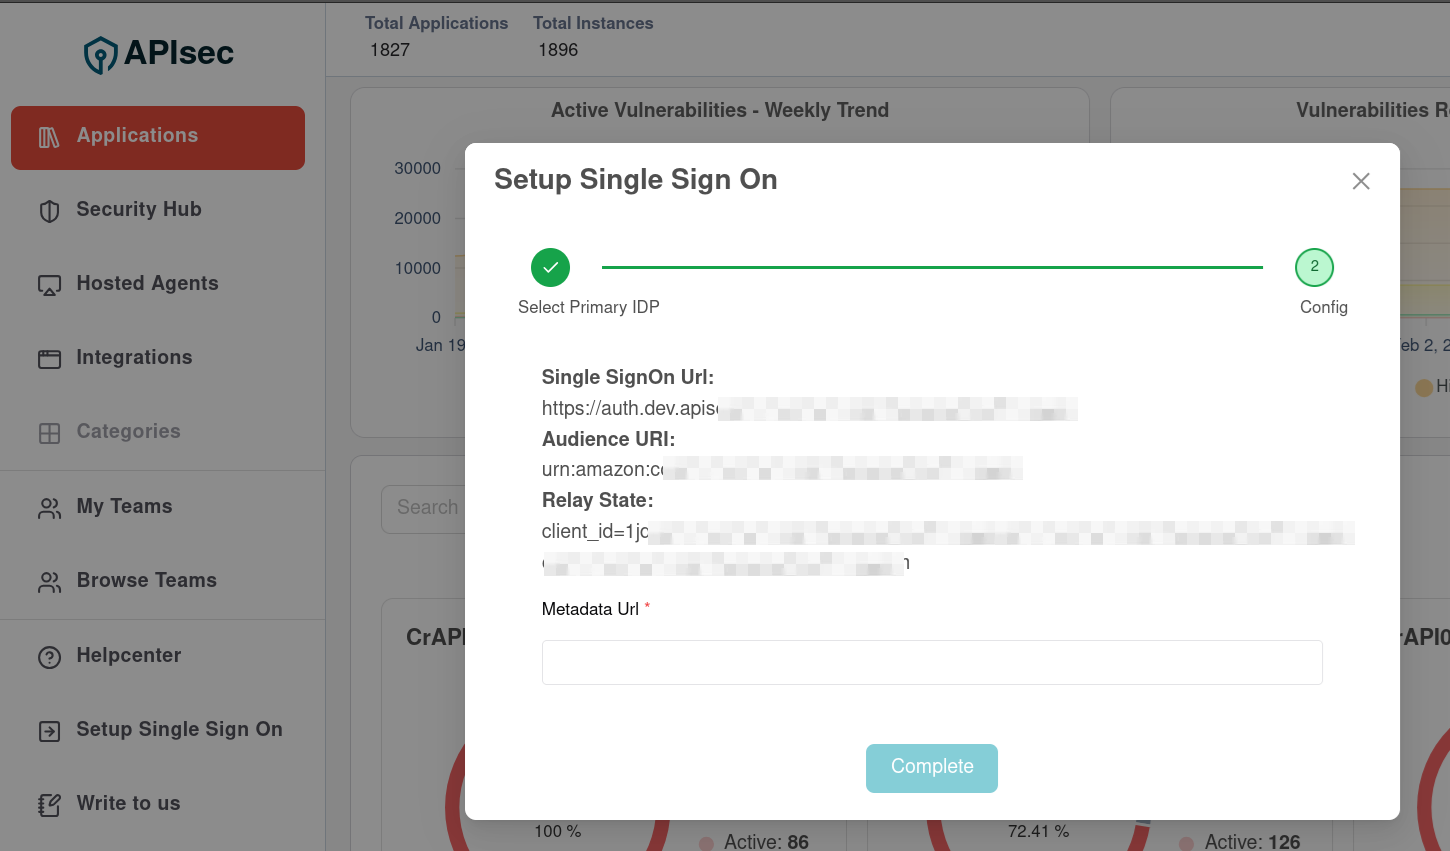1450x851 pixels.
Task: Click the Security Hub shield icon
Action: coord(49,211)
